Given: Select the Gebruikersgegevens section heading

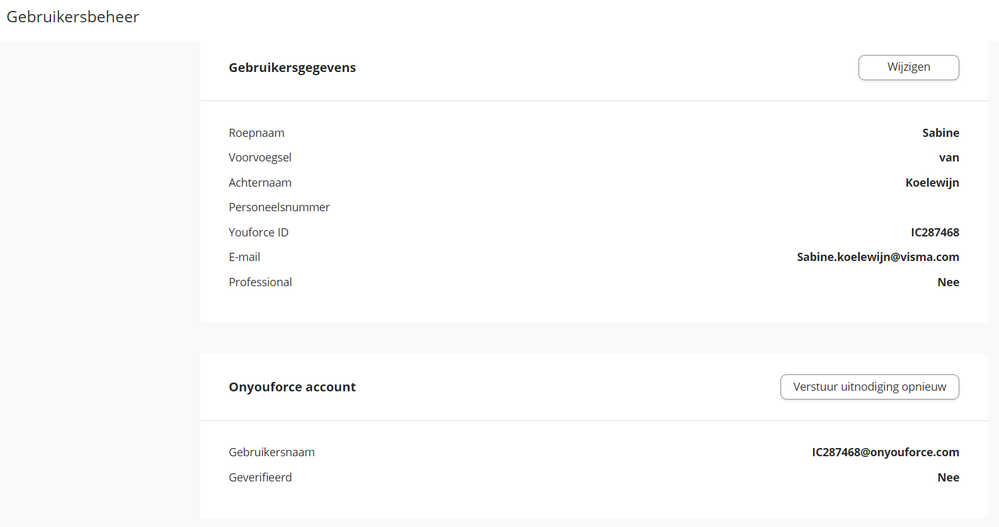Looking at the screenshot, I should 292,68.
